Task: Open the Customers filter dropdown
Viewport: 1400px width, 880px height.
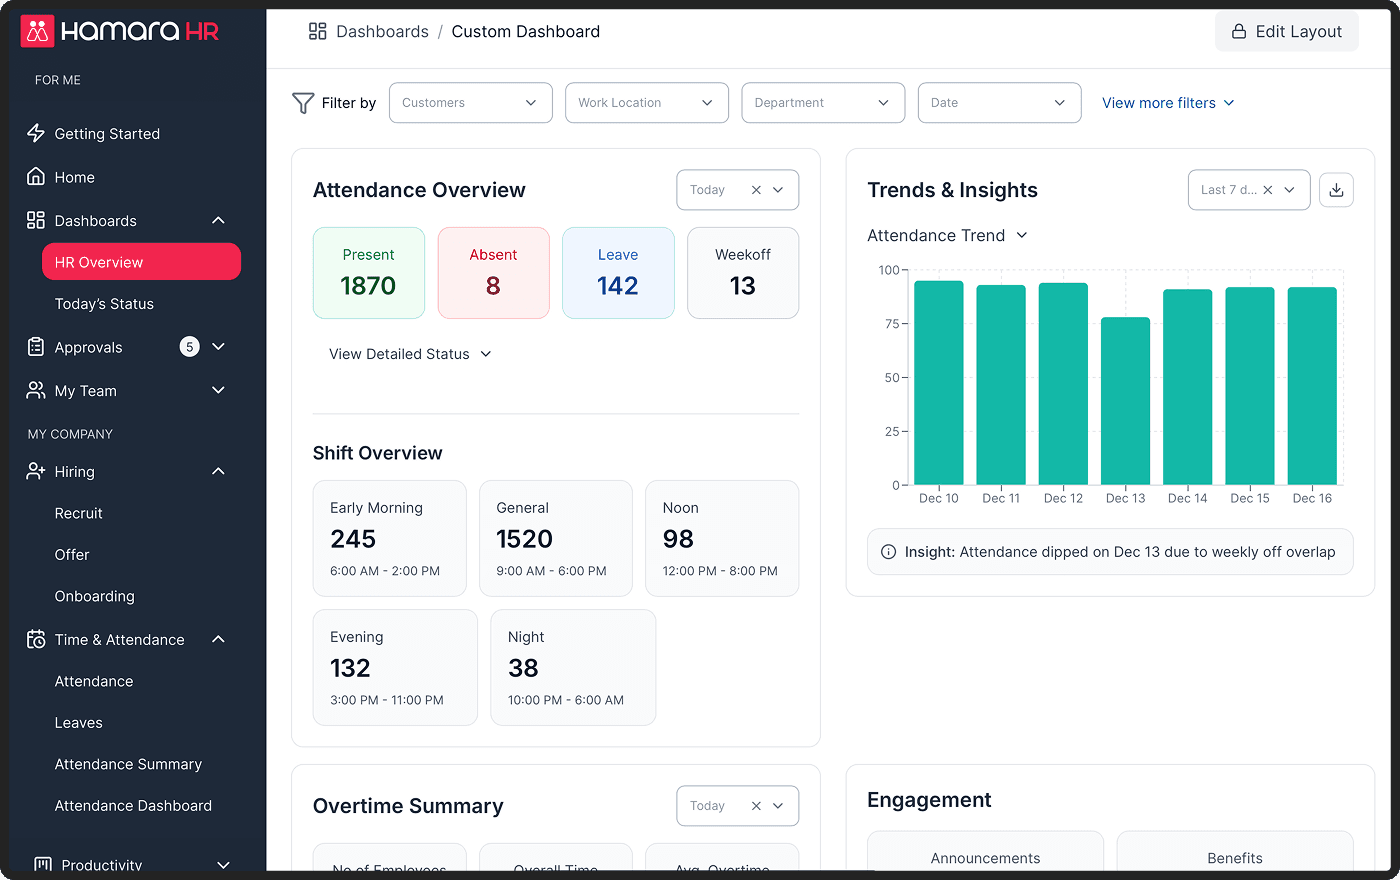Action: click(x=471, y=103)
